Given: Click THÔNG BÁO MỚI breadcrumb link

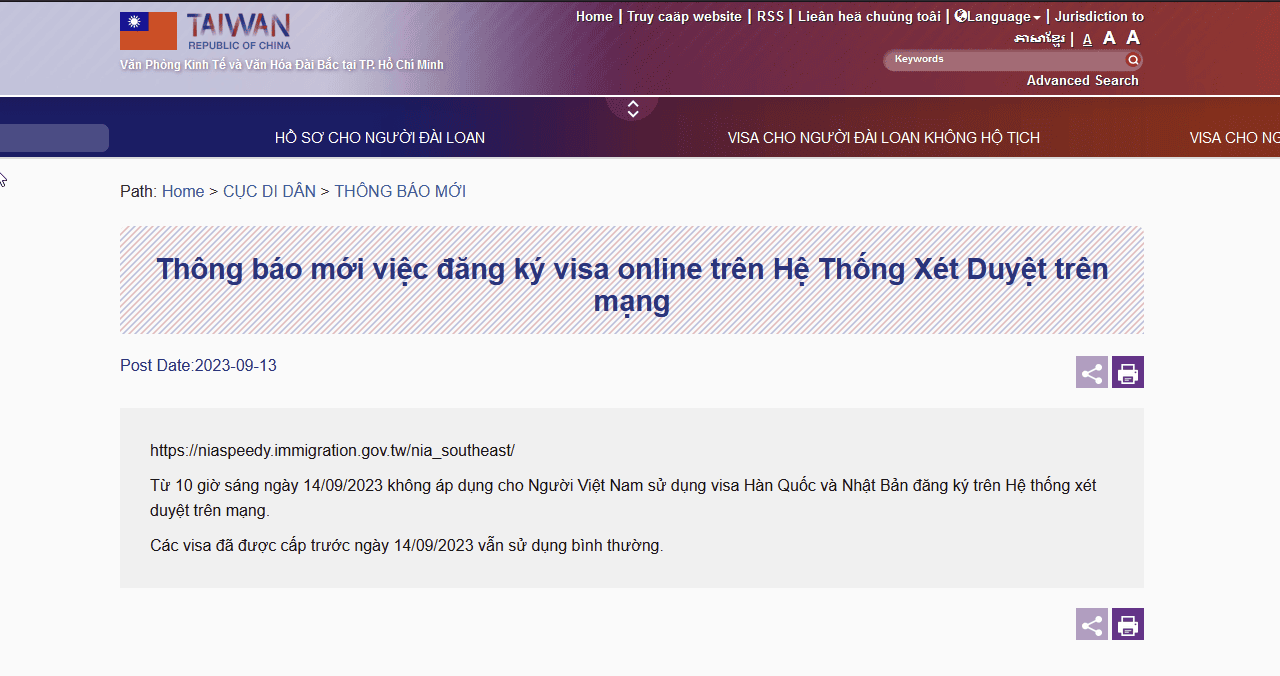Looking at the screenshot, I should click(400, 191).
